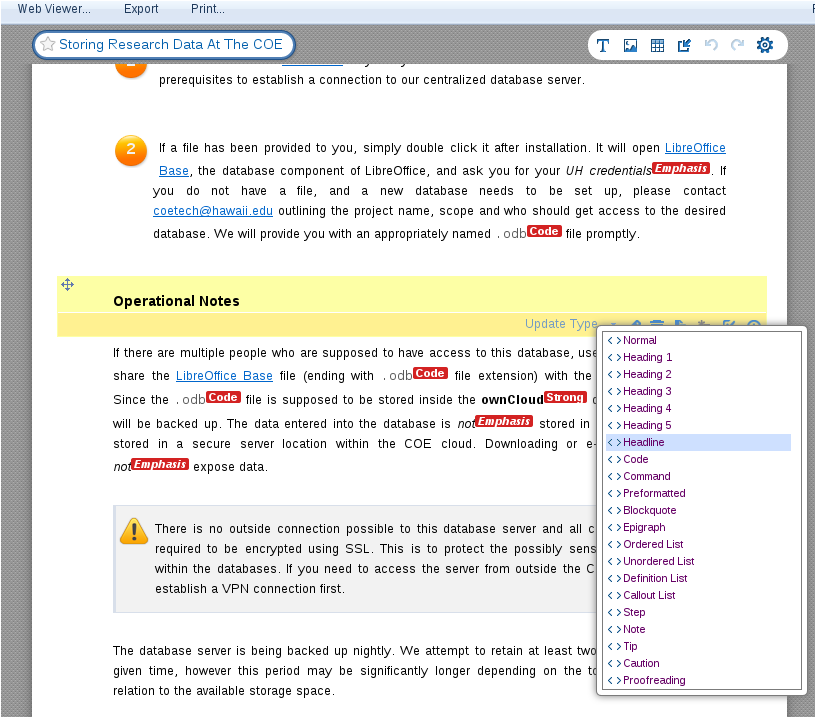Select Heading 1 from the type list
The image size is (816, 718).
click(698, 357)
